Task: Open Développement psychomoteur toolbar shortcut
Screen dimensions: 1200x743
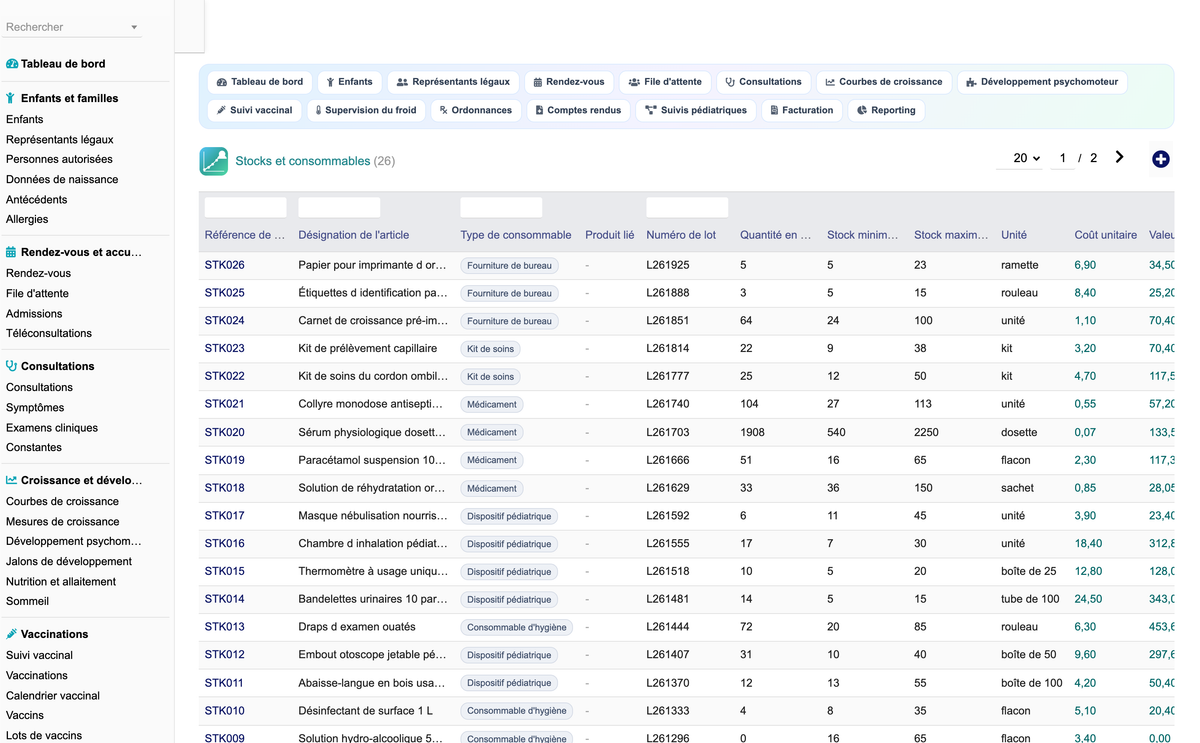Action: pos(1042,82)
